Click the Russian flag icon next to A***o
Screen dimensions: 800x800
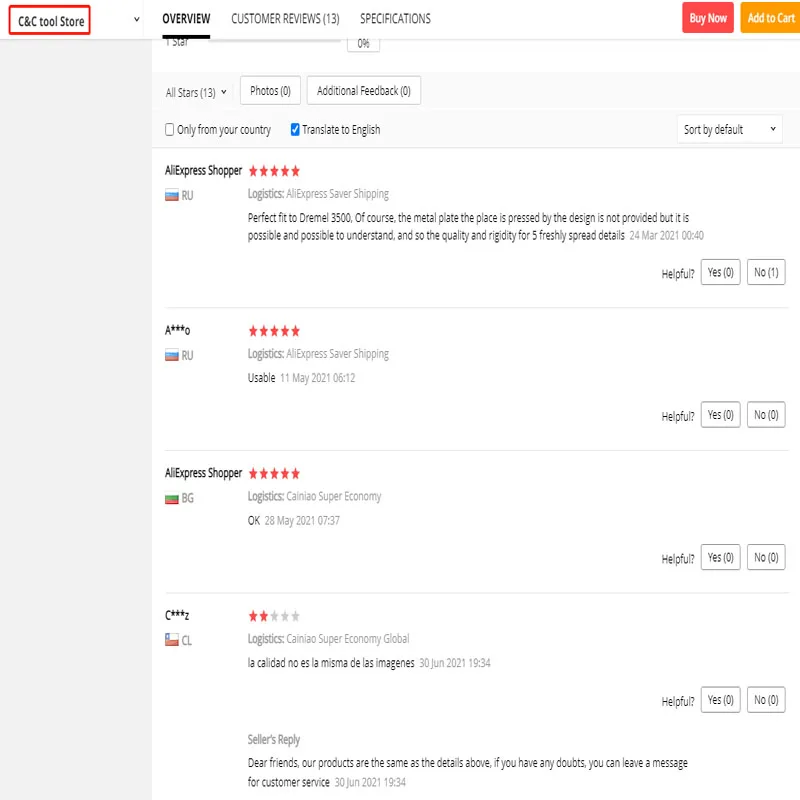coord(171,355)
